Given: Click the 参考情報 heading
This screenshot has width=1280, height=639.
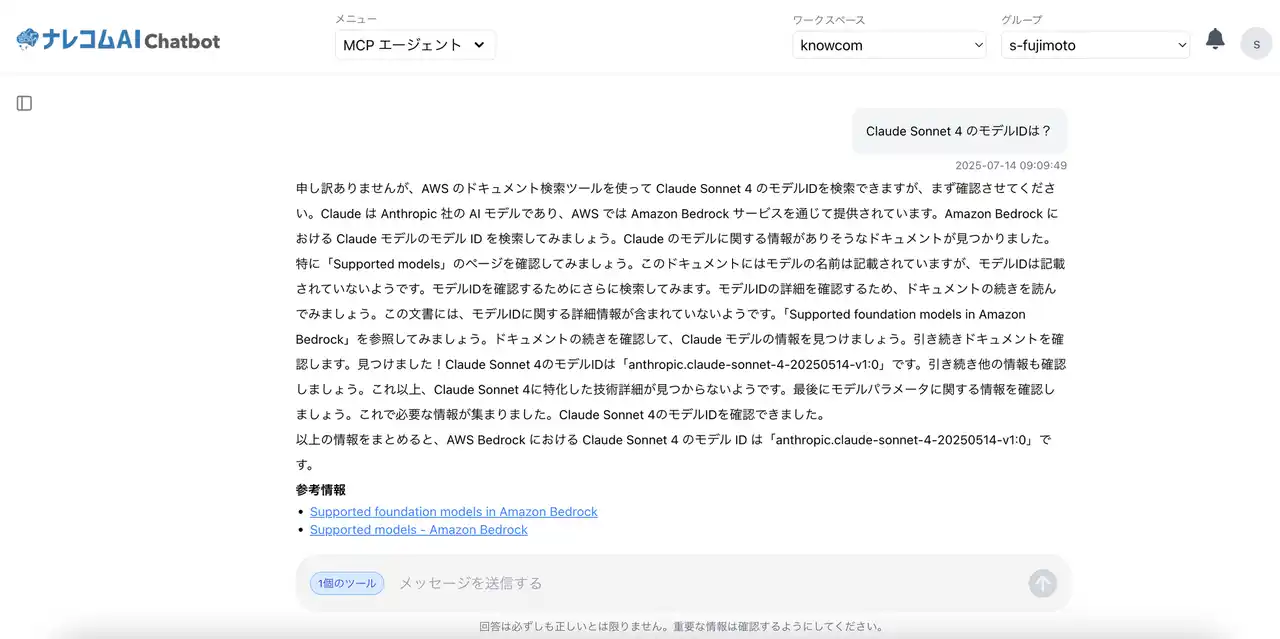Looking at the screenshot, I should click(x=321, y=490).
